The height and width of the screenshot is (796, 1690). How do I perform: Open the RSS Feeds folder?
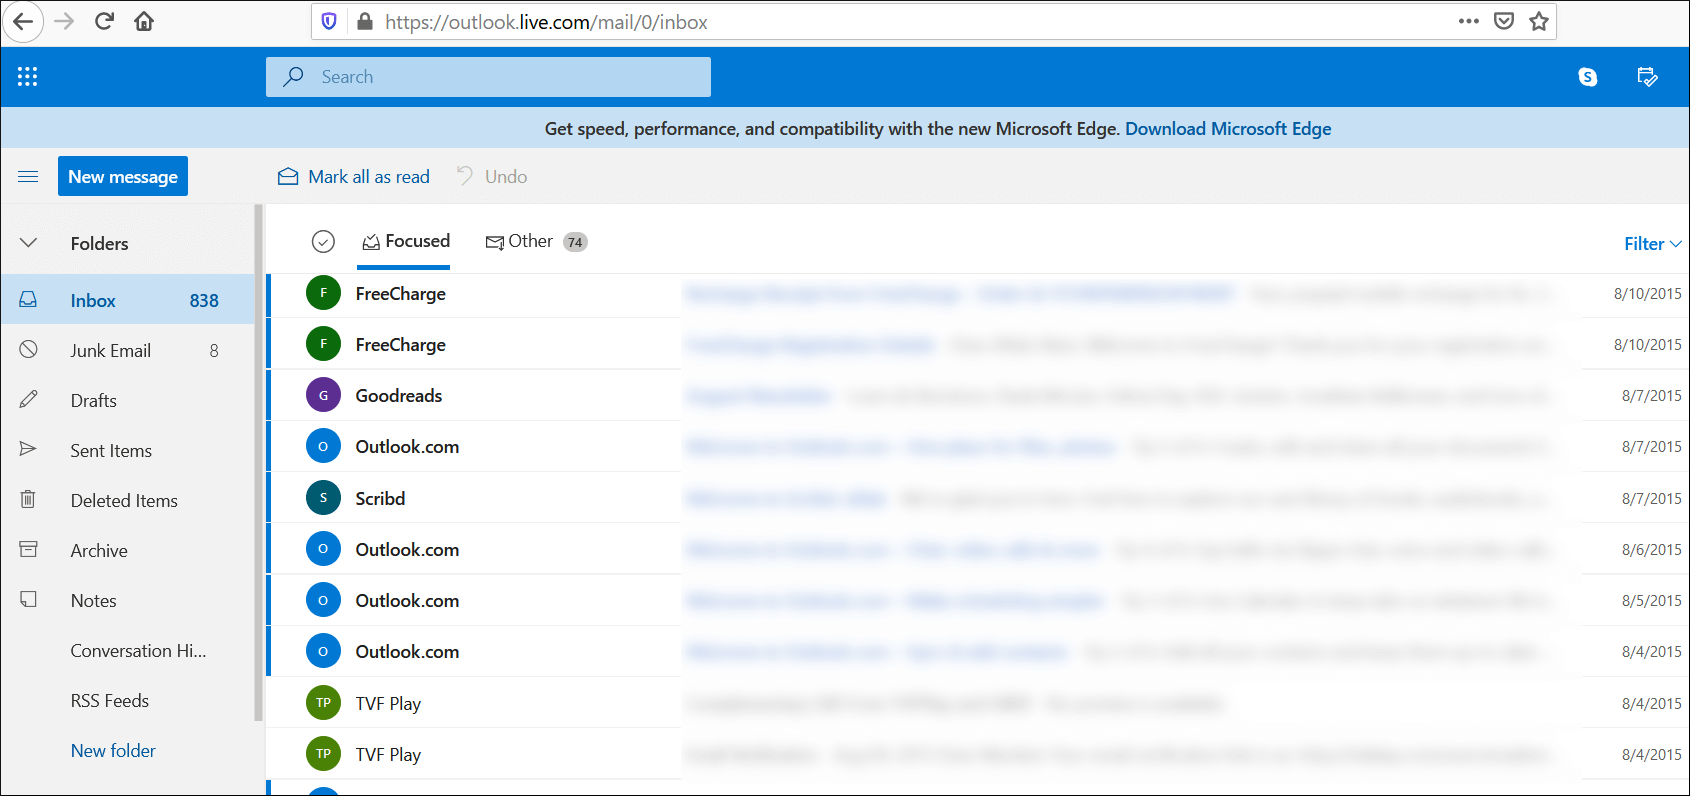coord(127,700)
